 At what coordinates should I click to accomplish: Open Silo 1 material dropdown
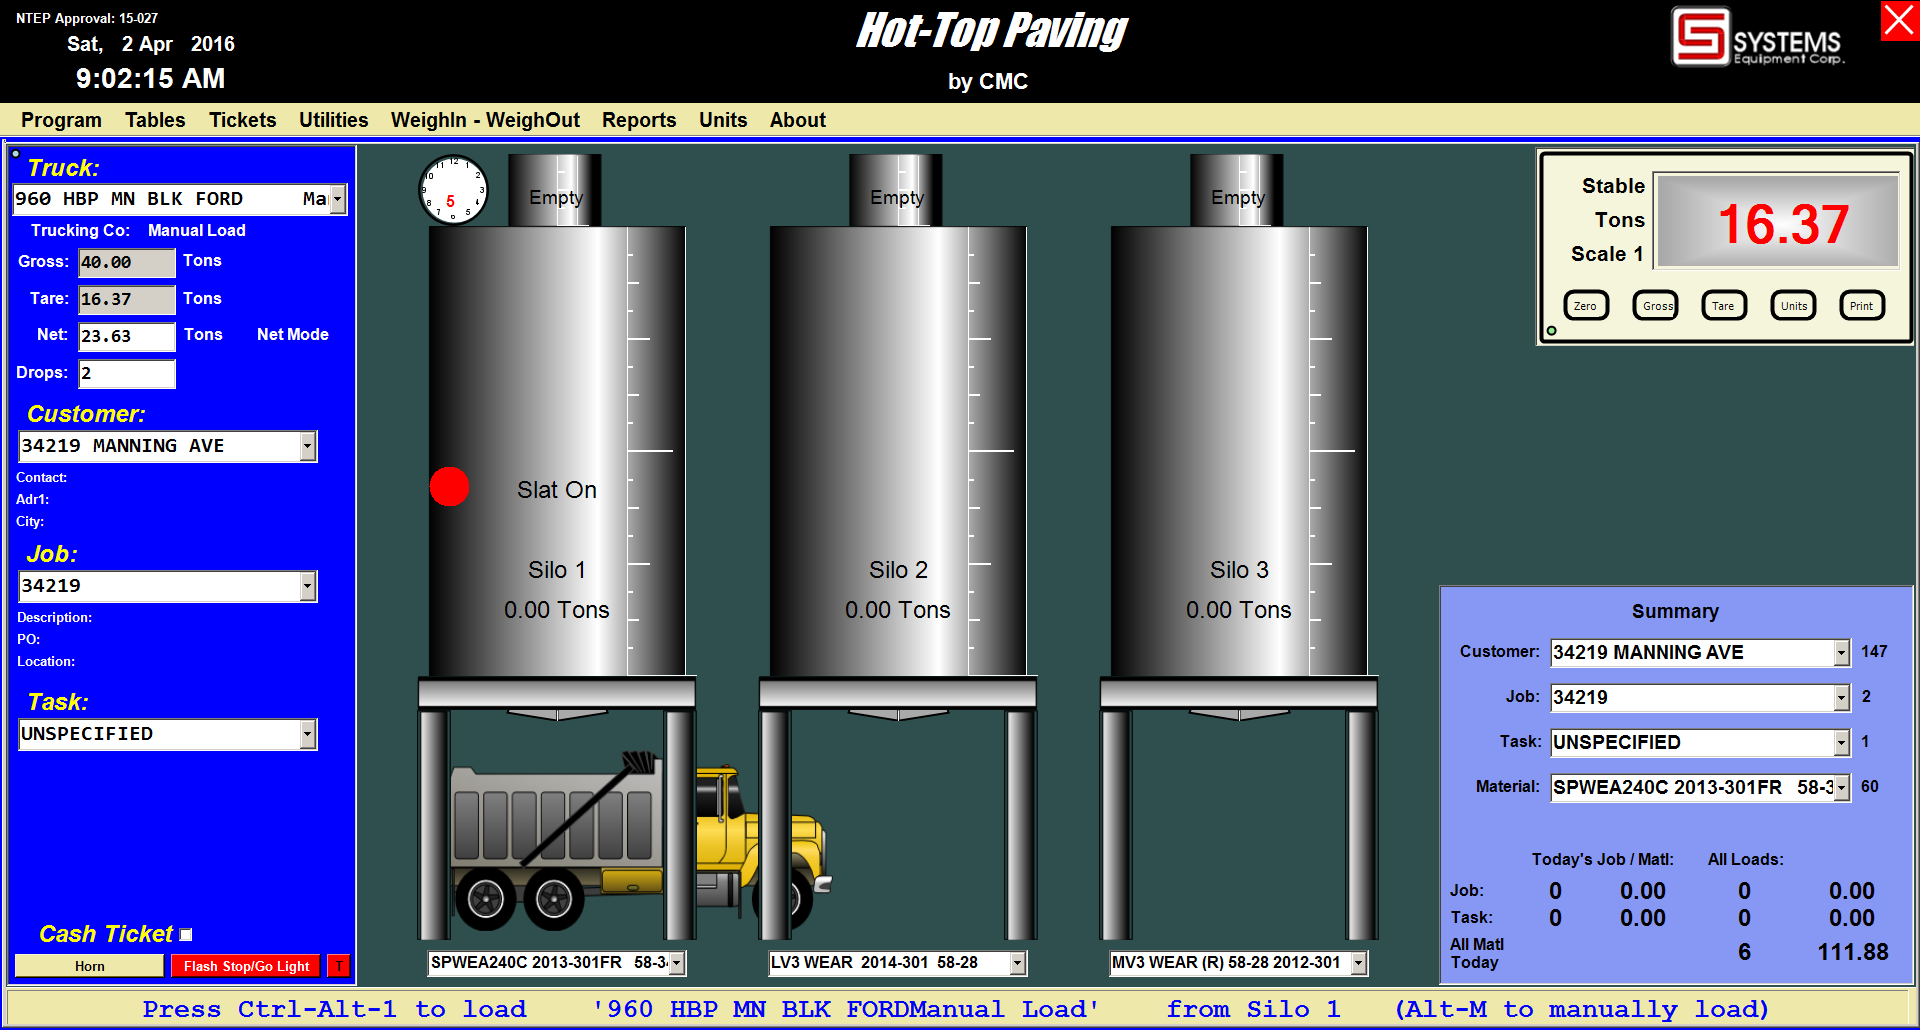click(x=677, y=963)
